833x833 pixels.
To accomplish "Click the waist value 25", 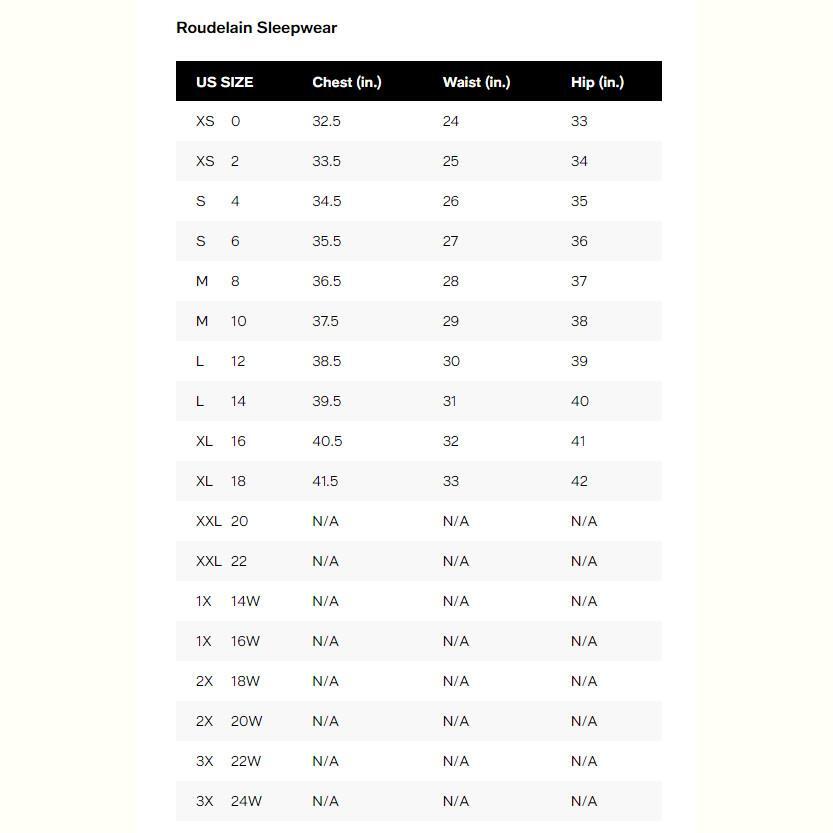I will pos(451,161).
